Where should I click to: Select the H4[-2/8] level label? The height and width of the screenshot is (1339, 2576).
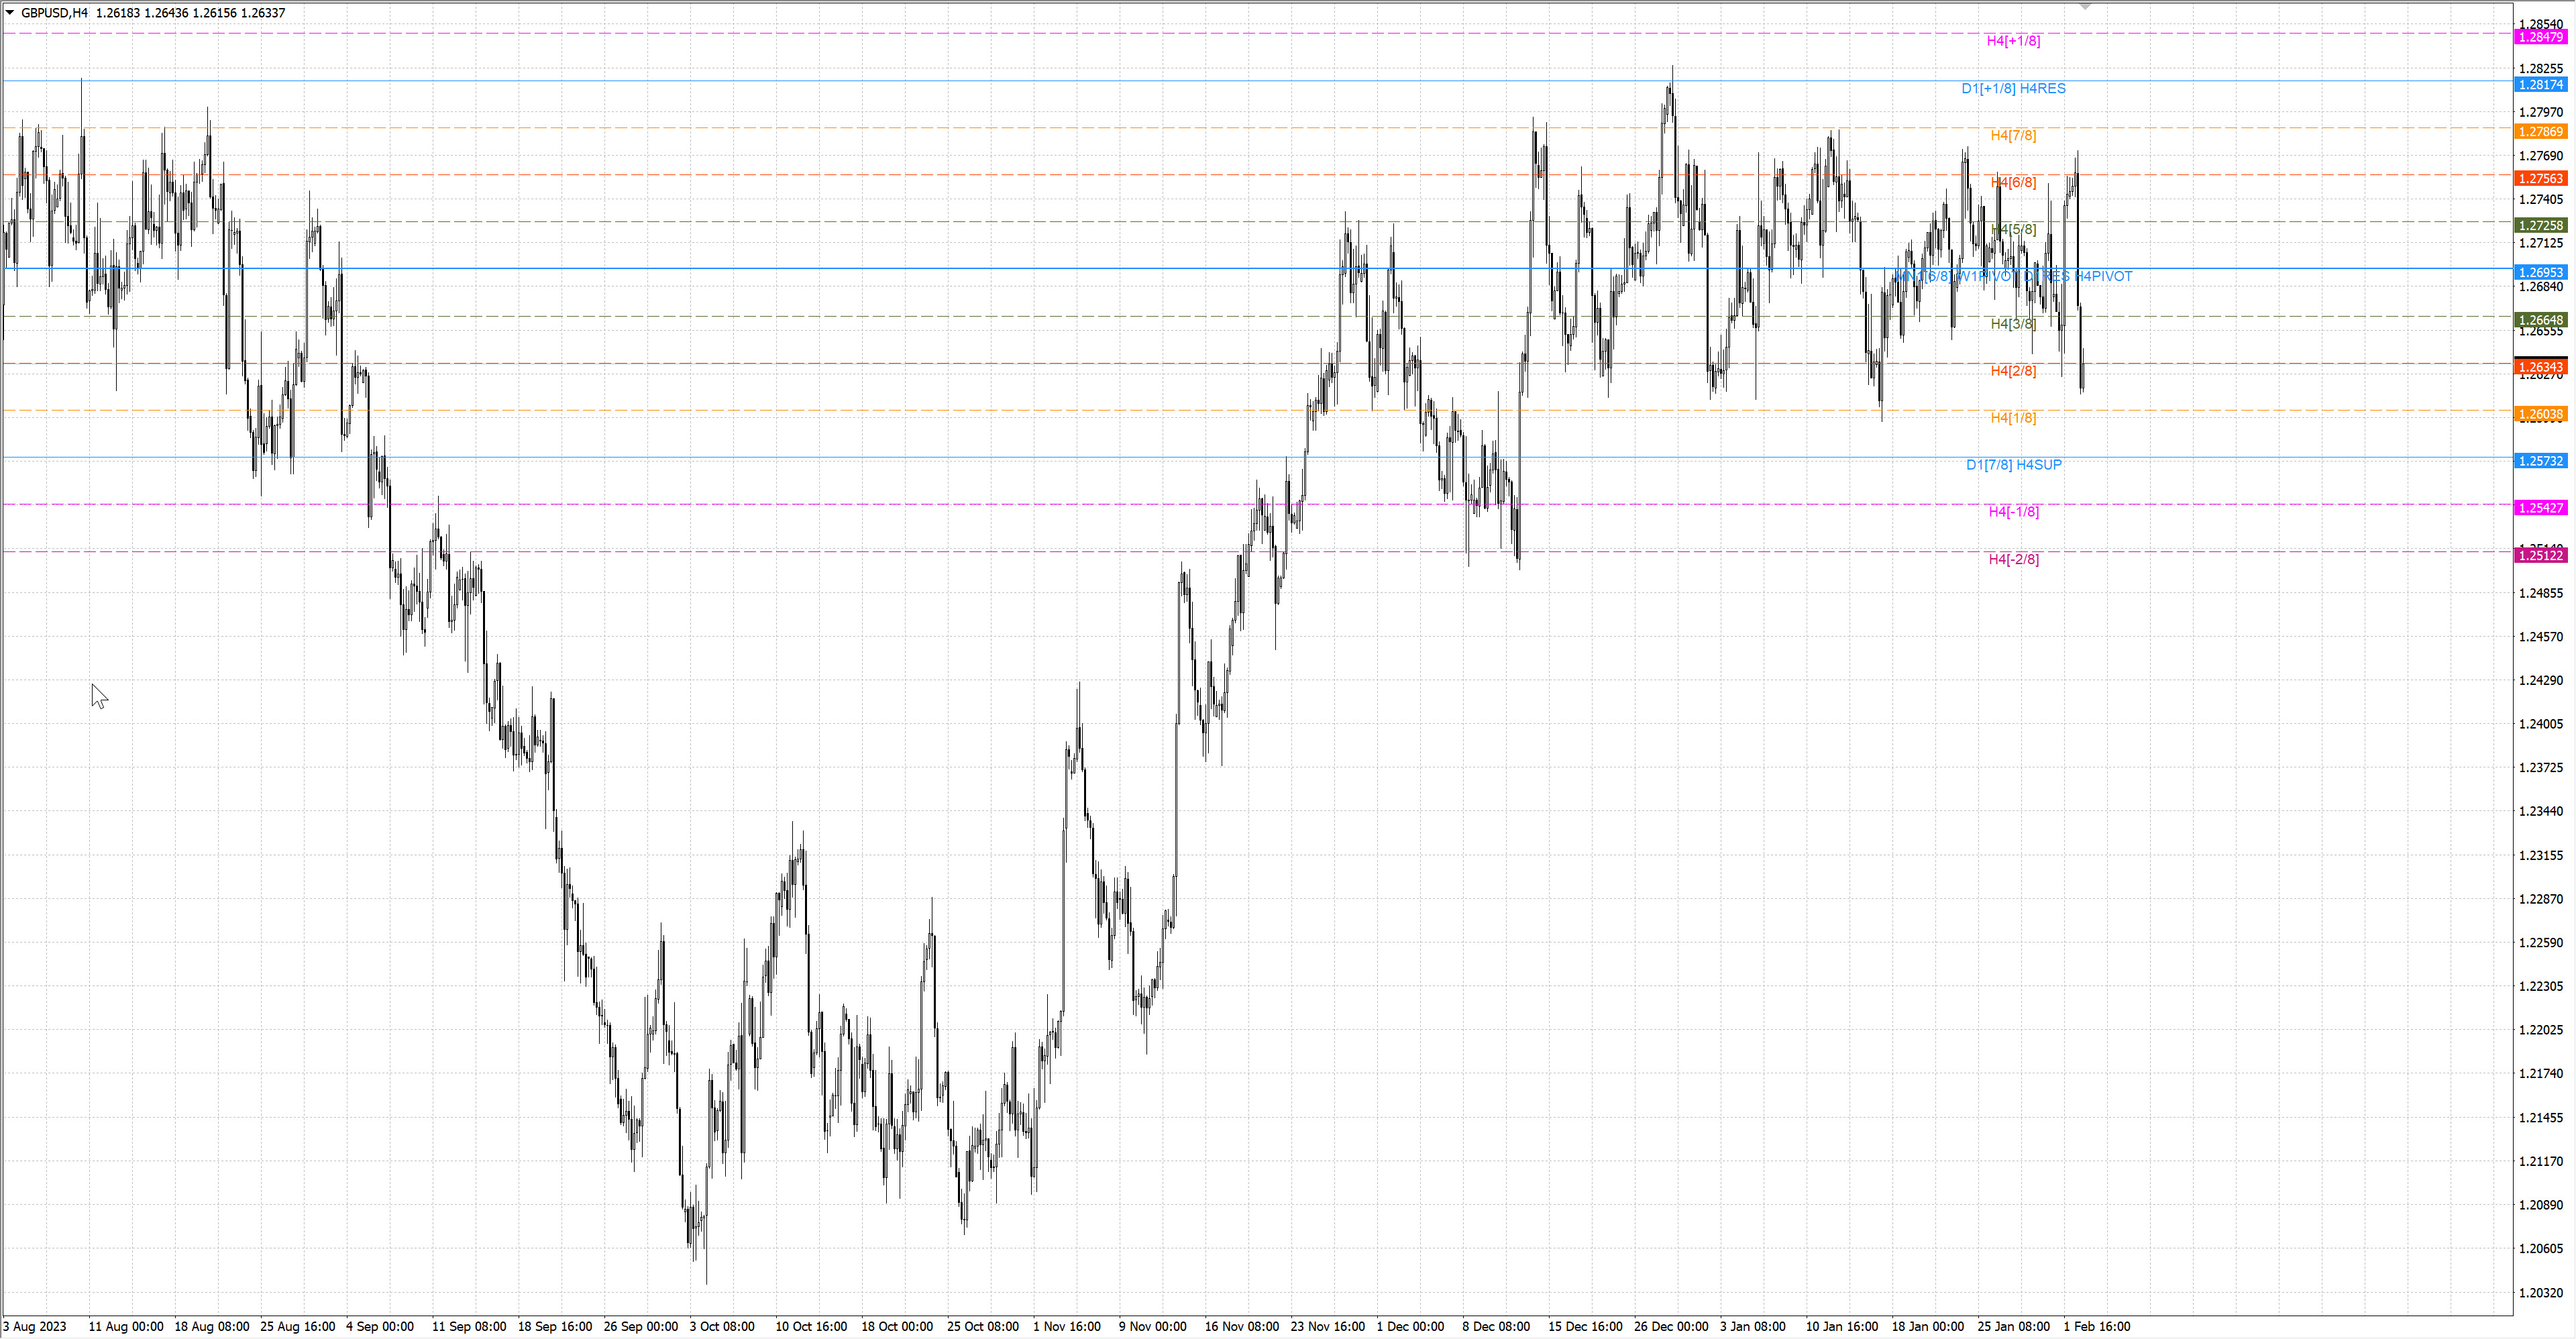pos(2013,559)
